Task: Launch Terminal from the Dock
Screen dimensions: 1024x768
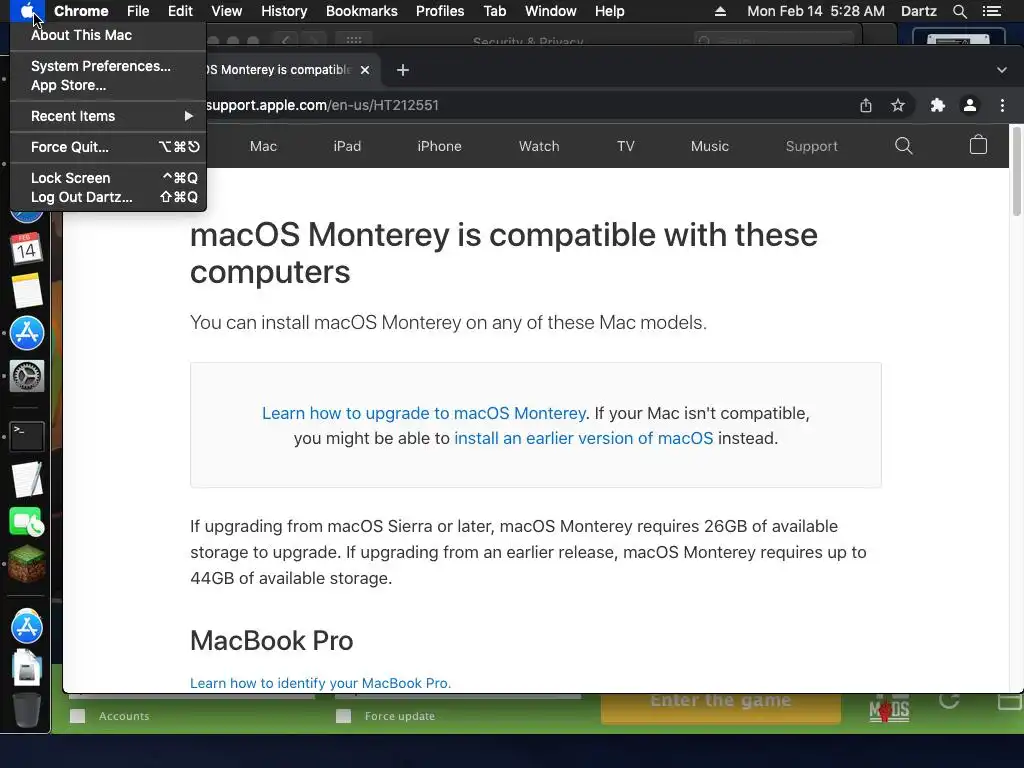Action: tap(27, 436)
